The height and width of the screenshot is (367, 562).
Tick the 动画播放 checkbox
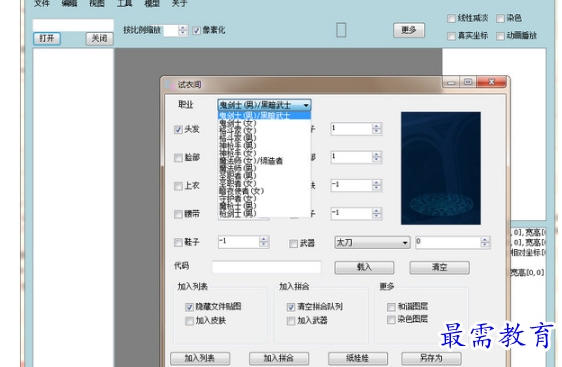(x=500, y=36)
